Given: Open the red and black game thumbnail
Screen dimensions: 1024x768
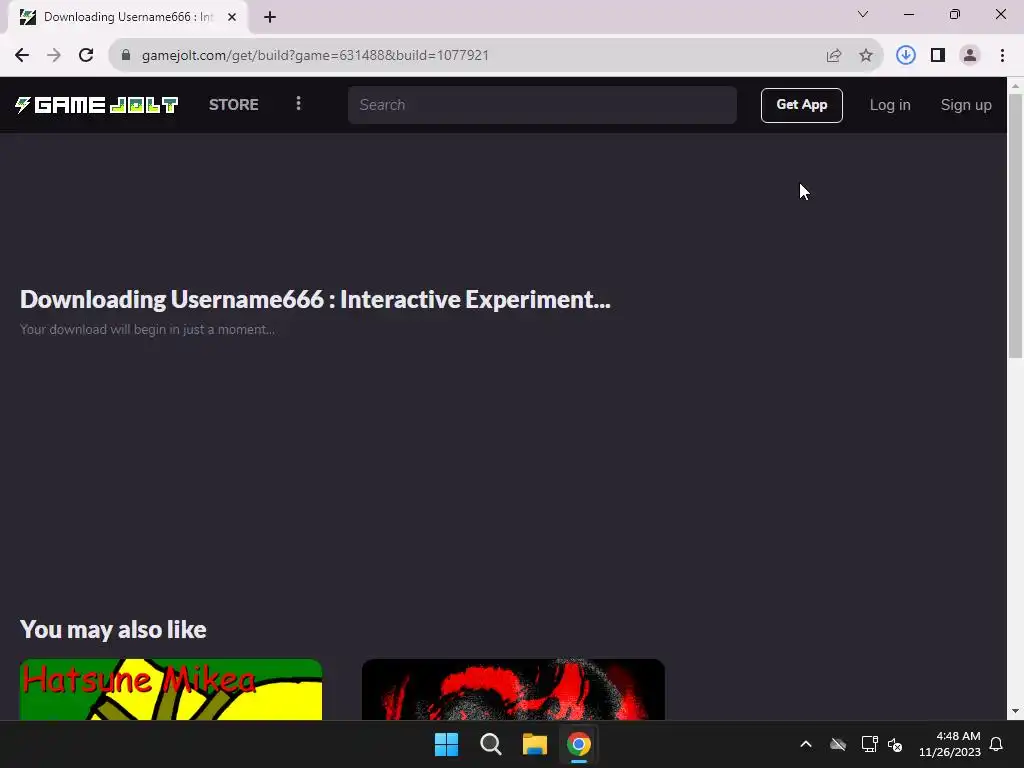Looking at the screenshot, I should coord(513,689).
